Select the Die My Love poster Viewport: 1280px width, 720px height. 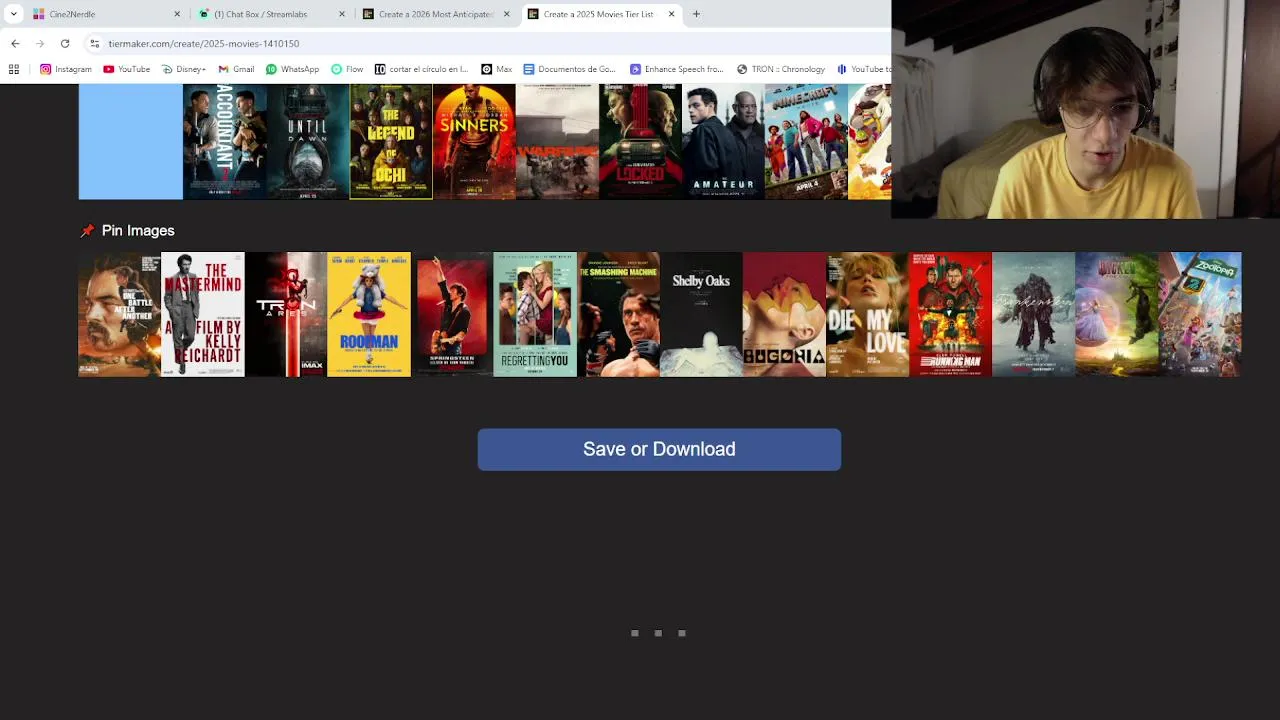[x=867, y=314]
